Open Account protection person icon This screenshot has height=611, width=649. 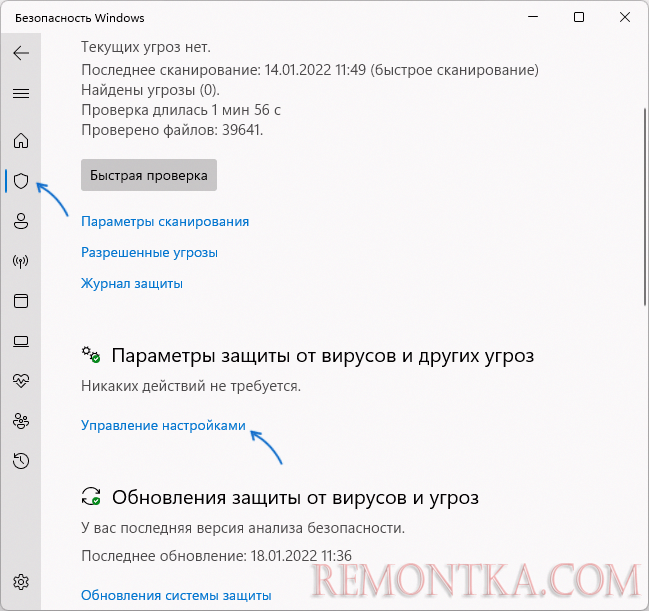pos(21,221)
